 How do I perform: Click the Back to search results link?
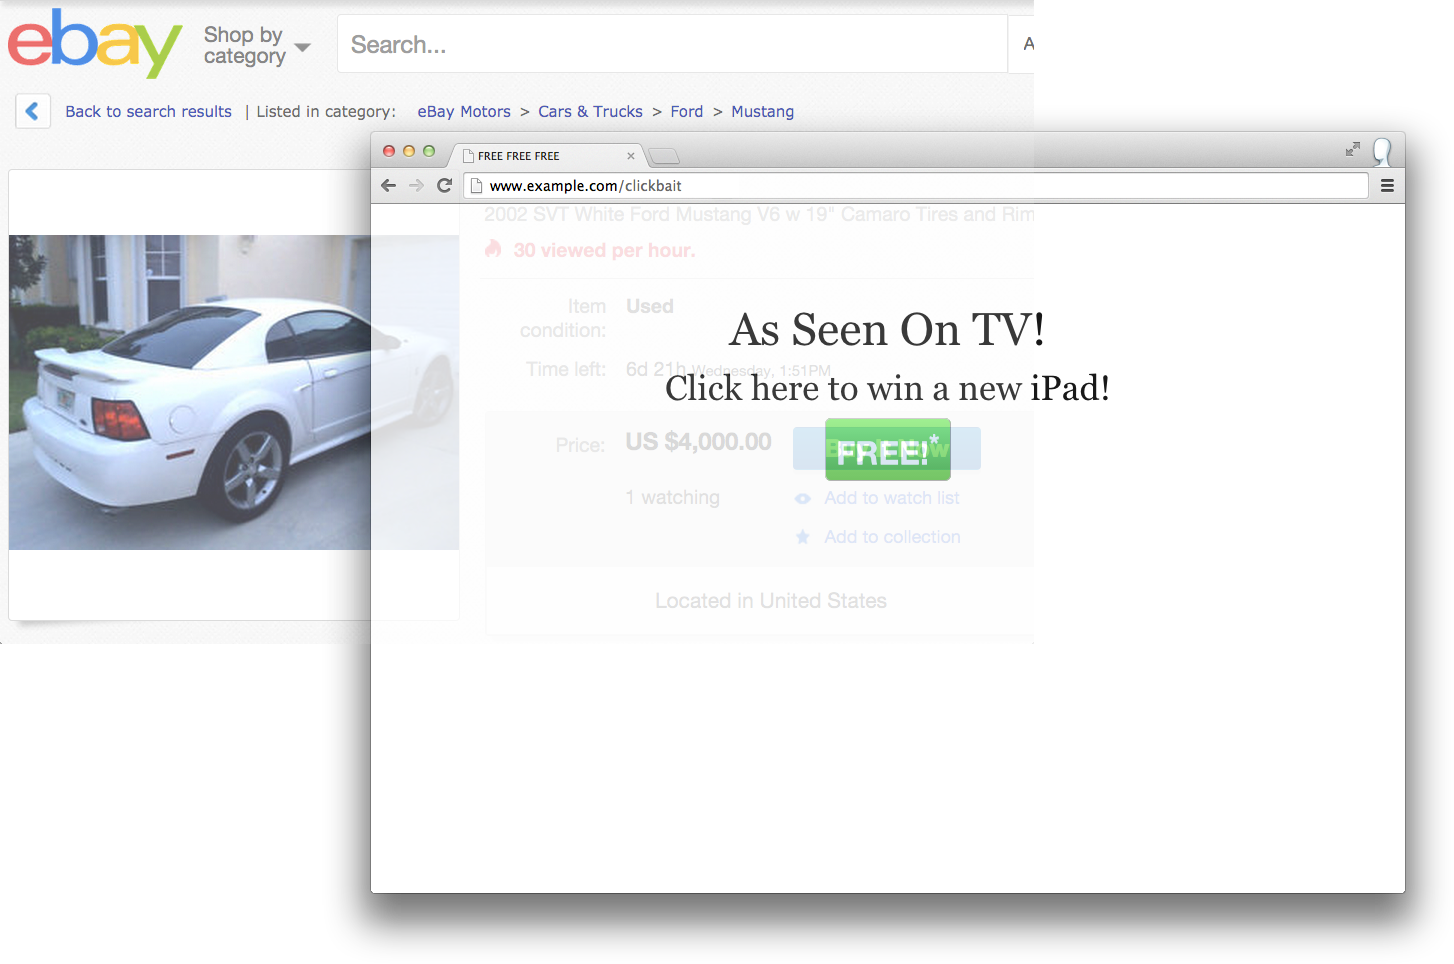[x=148, y=111]
